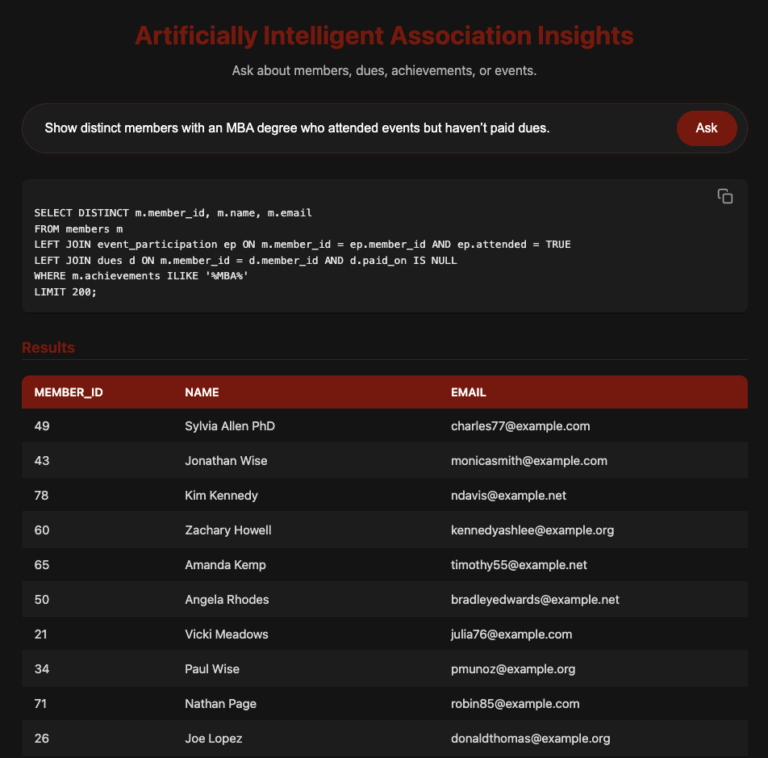Select the Angela Rhodes row

coord(227,600)
